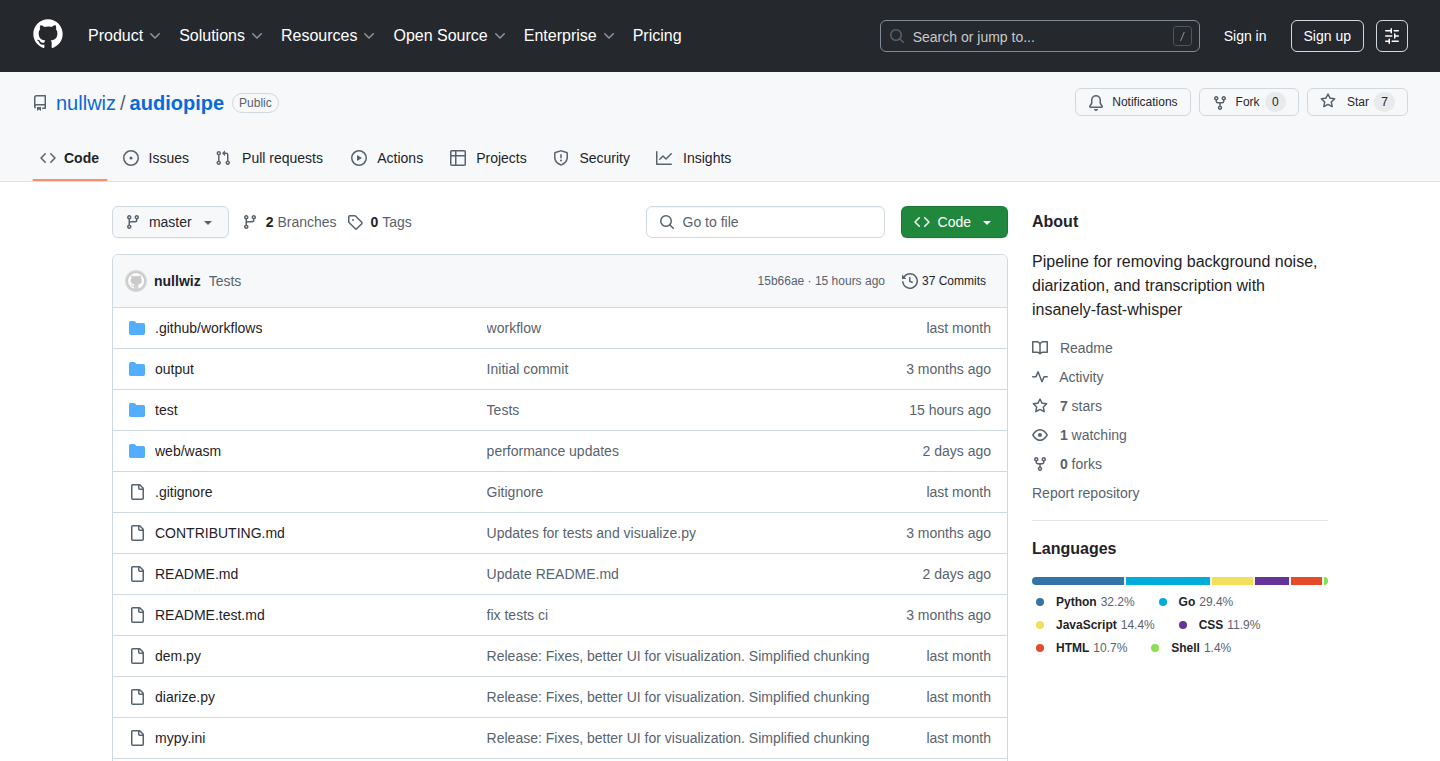Switch to the Actions tab
This screenshot has width=1440, height=761.
coord(387,158)
